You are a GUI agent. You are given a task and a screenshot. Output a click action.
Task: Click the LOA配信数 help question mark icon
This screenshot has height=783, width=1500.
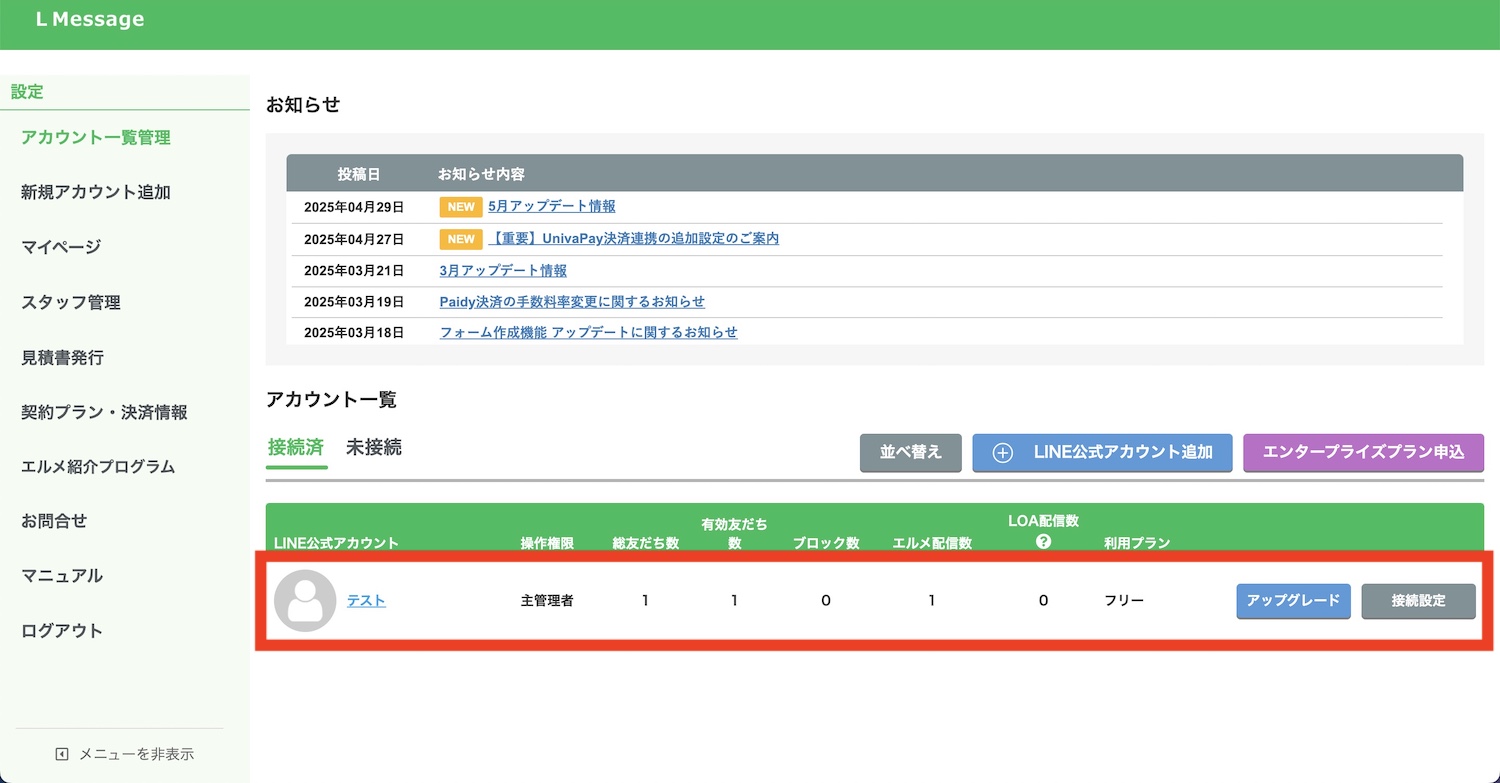(1043, 541)
